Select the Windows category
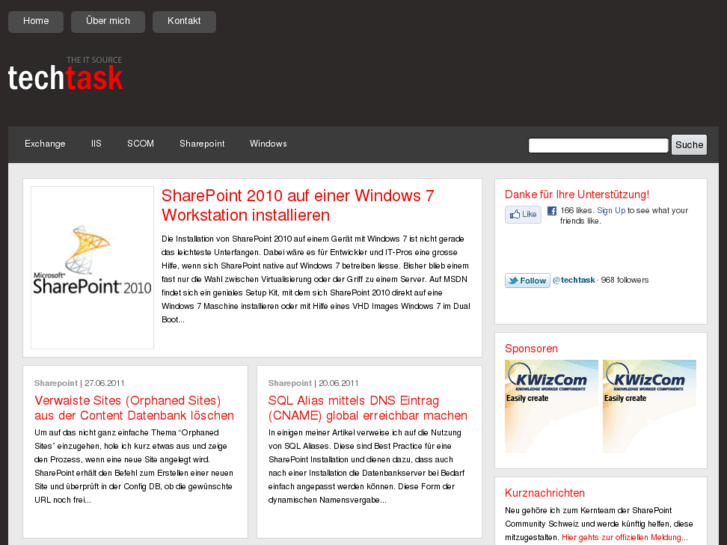727x545 pixels. click(268, 144)
